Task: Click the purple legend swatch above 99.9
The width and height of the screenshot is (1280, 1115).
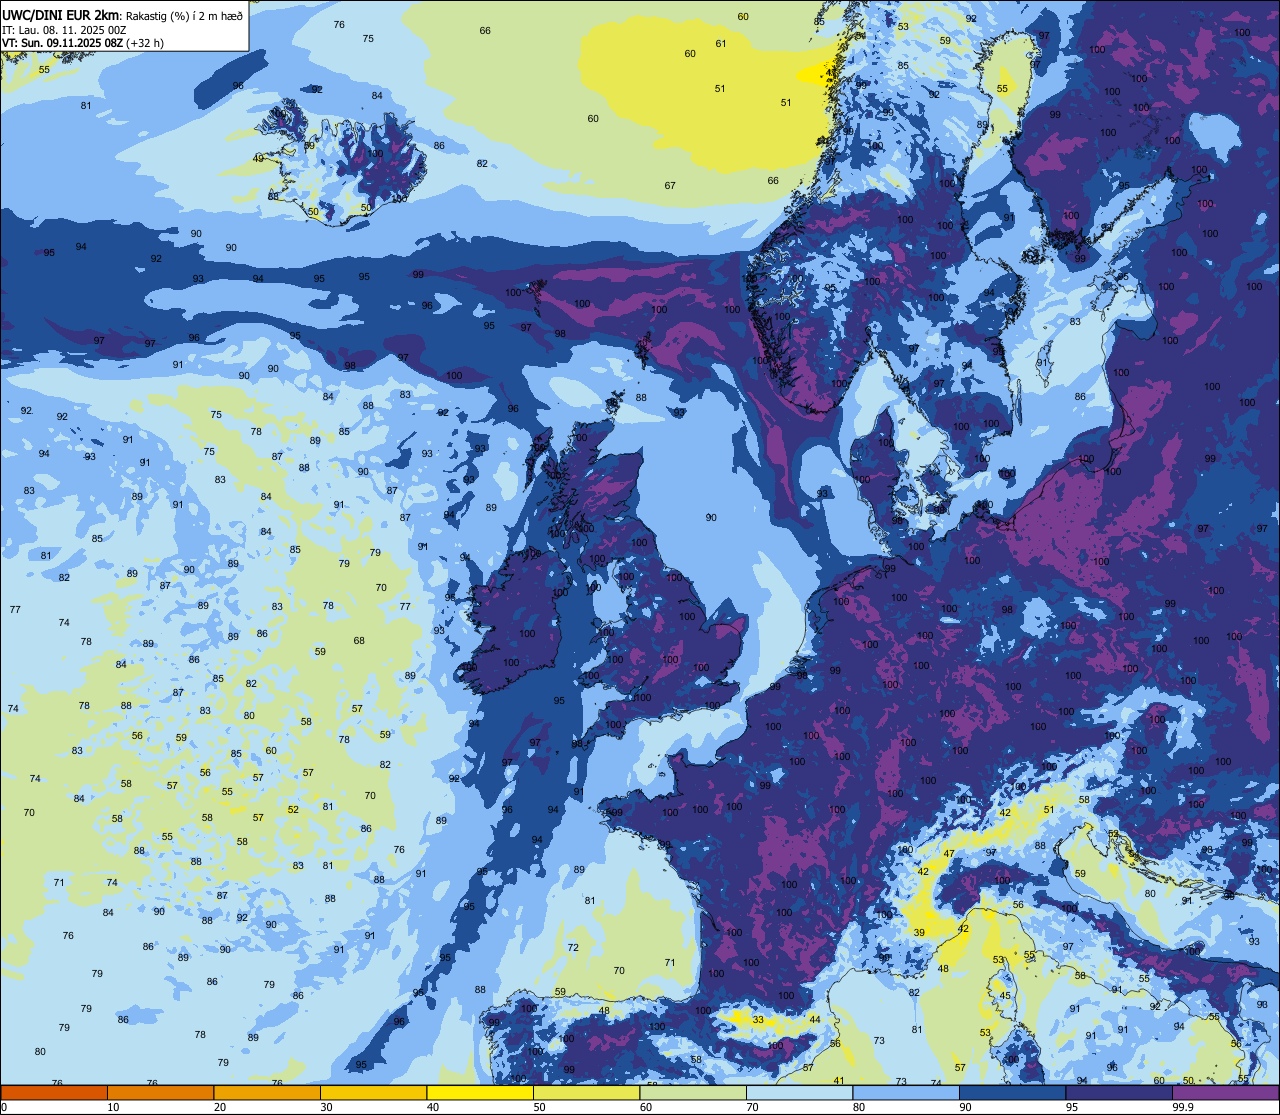Action: coord(1226,1092)
